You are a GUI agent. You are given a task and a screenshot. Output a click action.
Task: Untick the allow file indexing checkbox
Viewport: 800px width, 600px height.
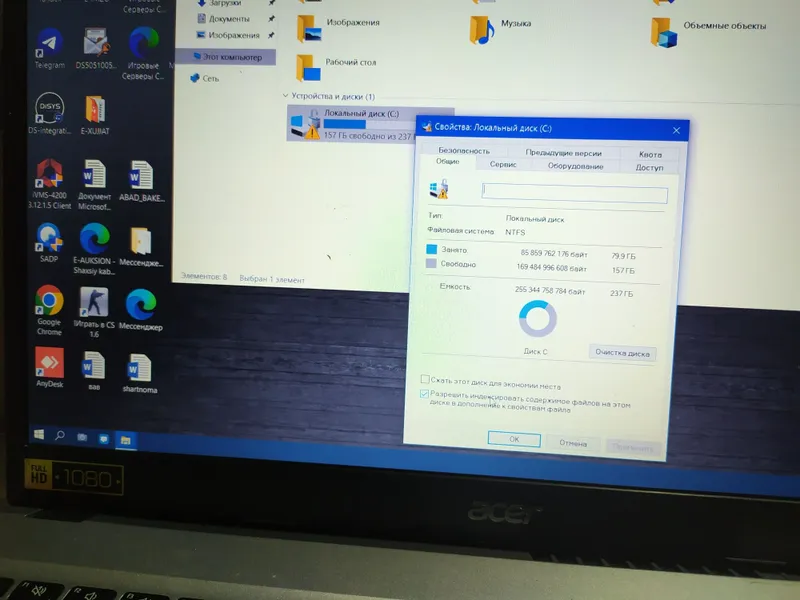[424, 393]
